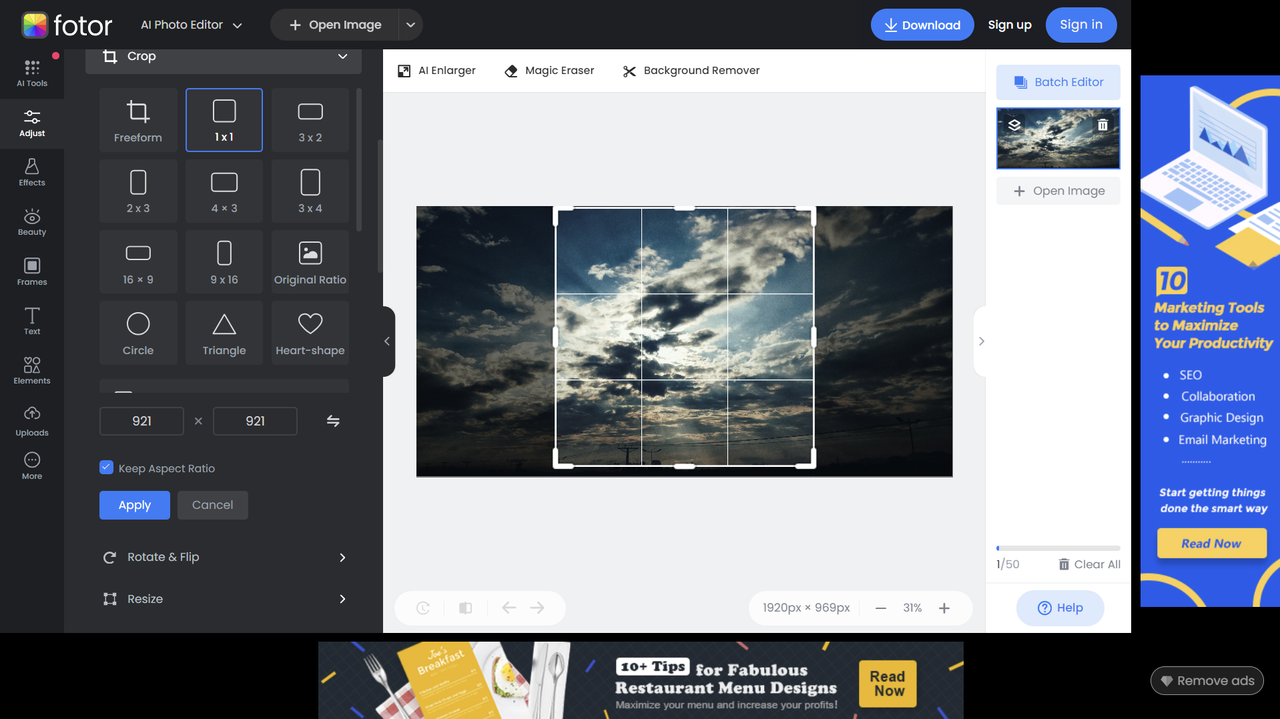Image resolution: width=1280 pixels, height=719 pixels.
Task: Collapse the right side panel
Action: [x=981, y=341]
